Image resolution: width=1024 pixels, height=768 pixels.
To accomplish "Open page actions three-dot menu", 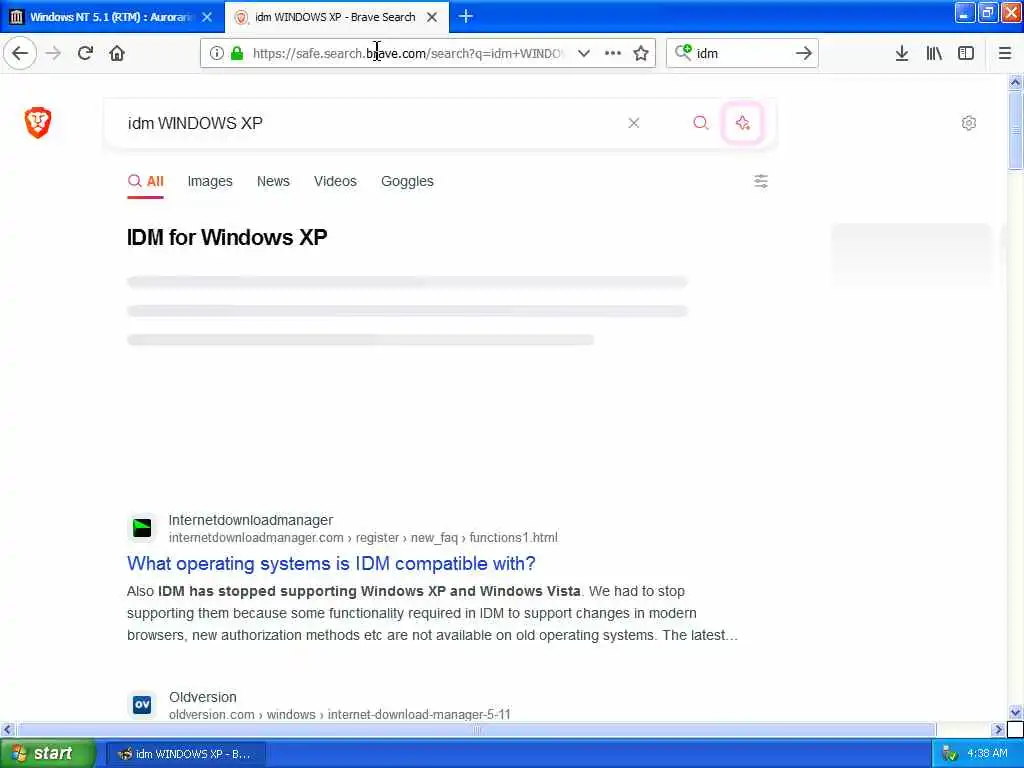I will (613, 53).
